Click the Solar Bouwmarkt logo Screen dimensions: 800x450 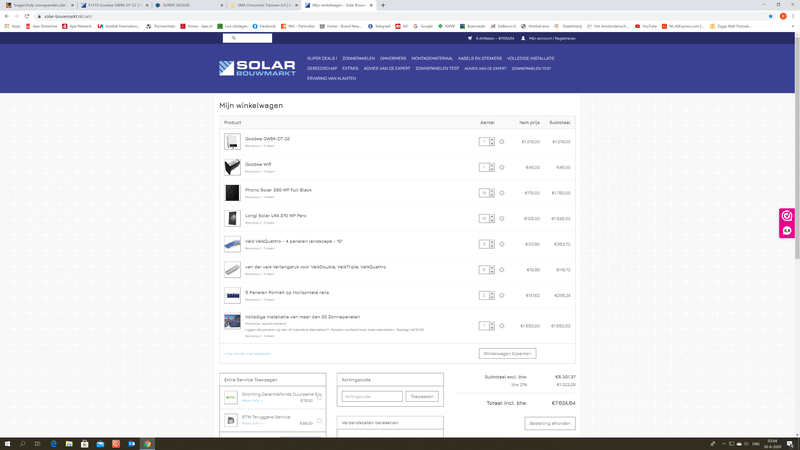(x=257, y=68)
